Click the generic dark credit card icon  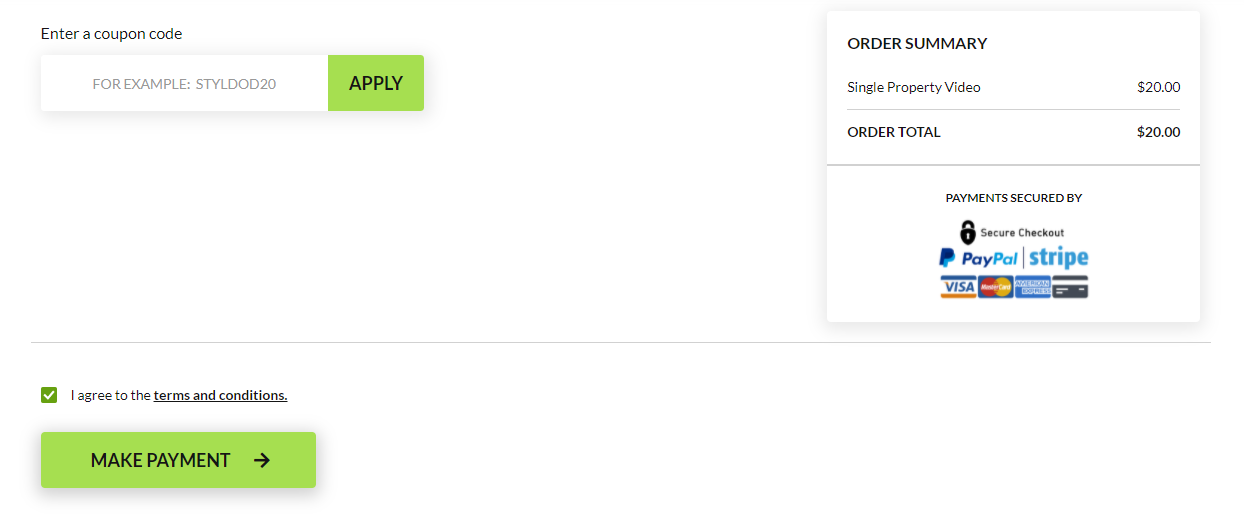point(1070,287)
